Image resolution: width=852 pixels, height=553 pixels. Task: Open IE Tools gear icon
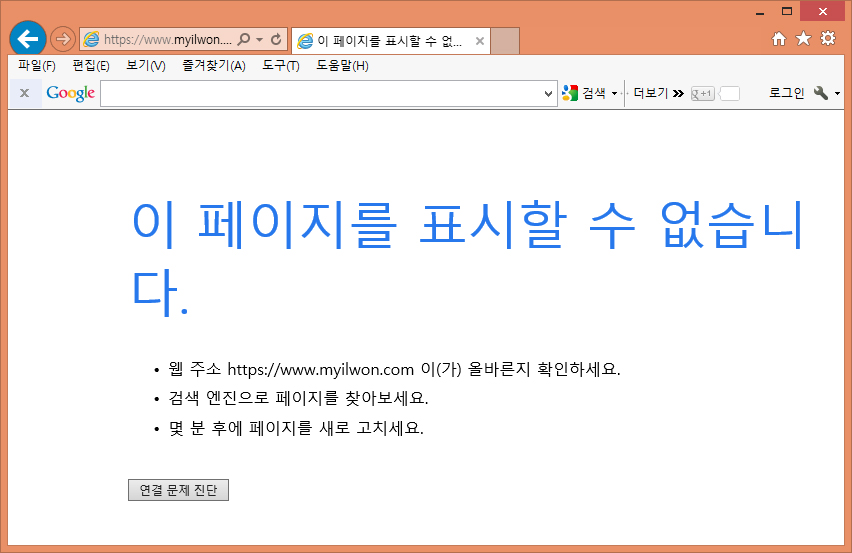click(x=828, y=39)
